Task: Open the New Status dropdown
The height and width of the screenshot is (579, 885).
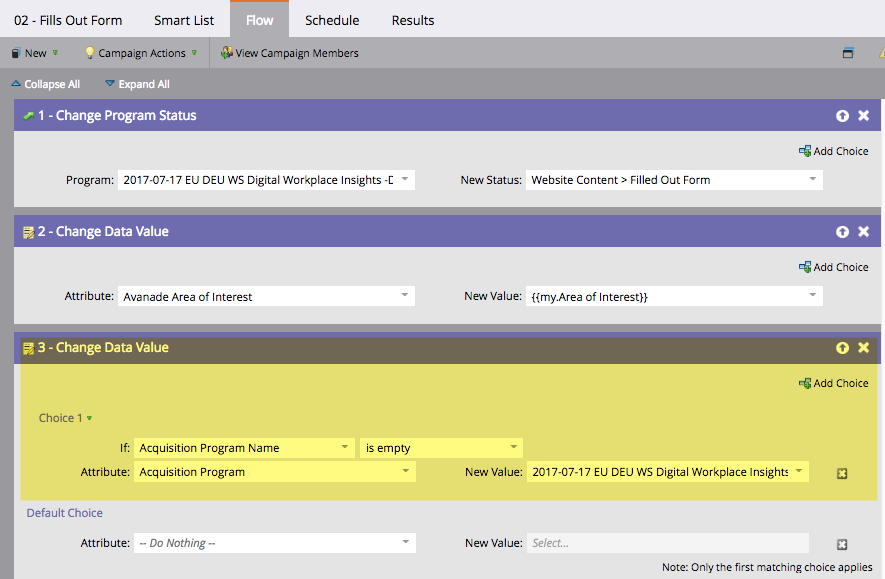Action: tap(674, 180)
